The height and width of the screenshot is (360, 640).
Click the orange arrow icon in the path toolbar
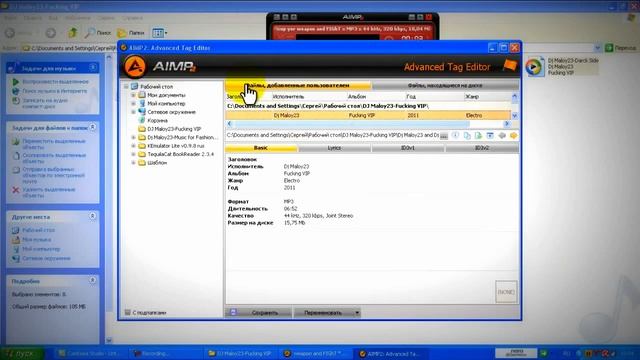click(x=513, y=136)
